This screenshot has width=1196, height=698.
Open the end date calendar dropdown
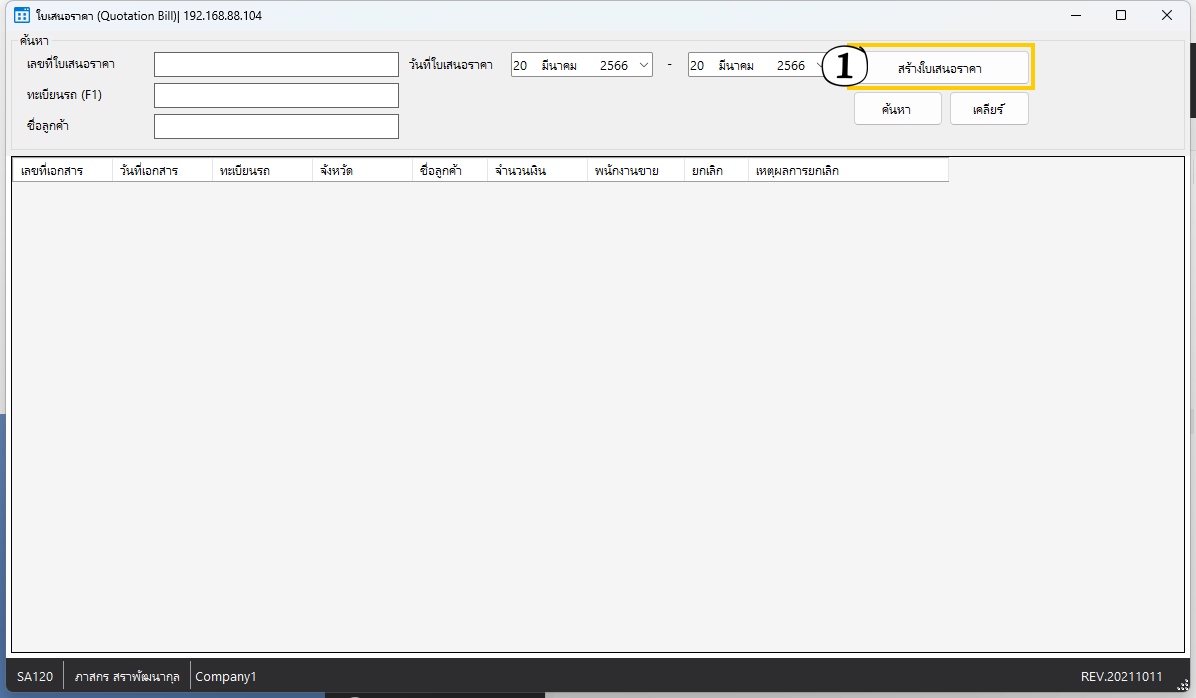(x=820, y=66)
